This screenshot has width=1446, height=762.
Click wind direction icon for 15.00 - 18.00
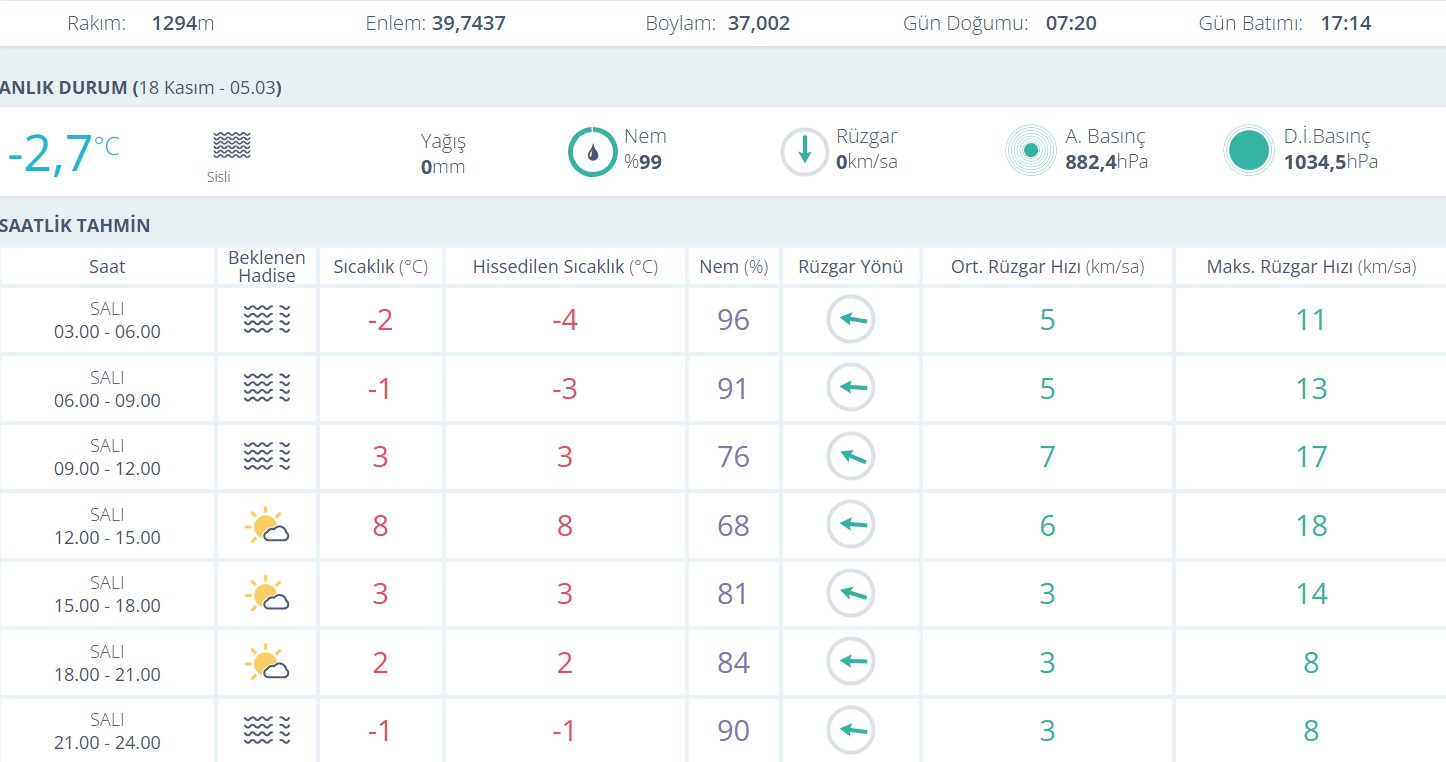[x=850, y=594]
